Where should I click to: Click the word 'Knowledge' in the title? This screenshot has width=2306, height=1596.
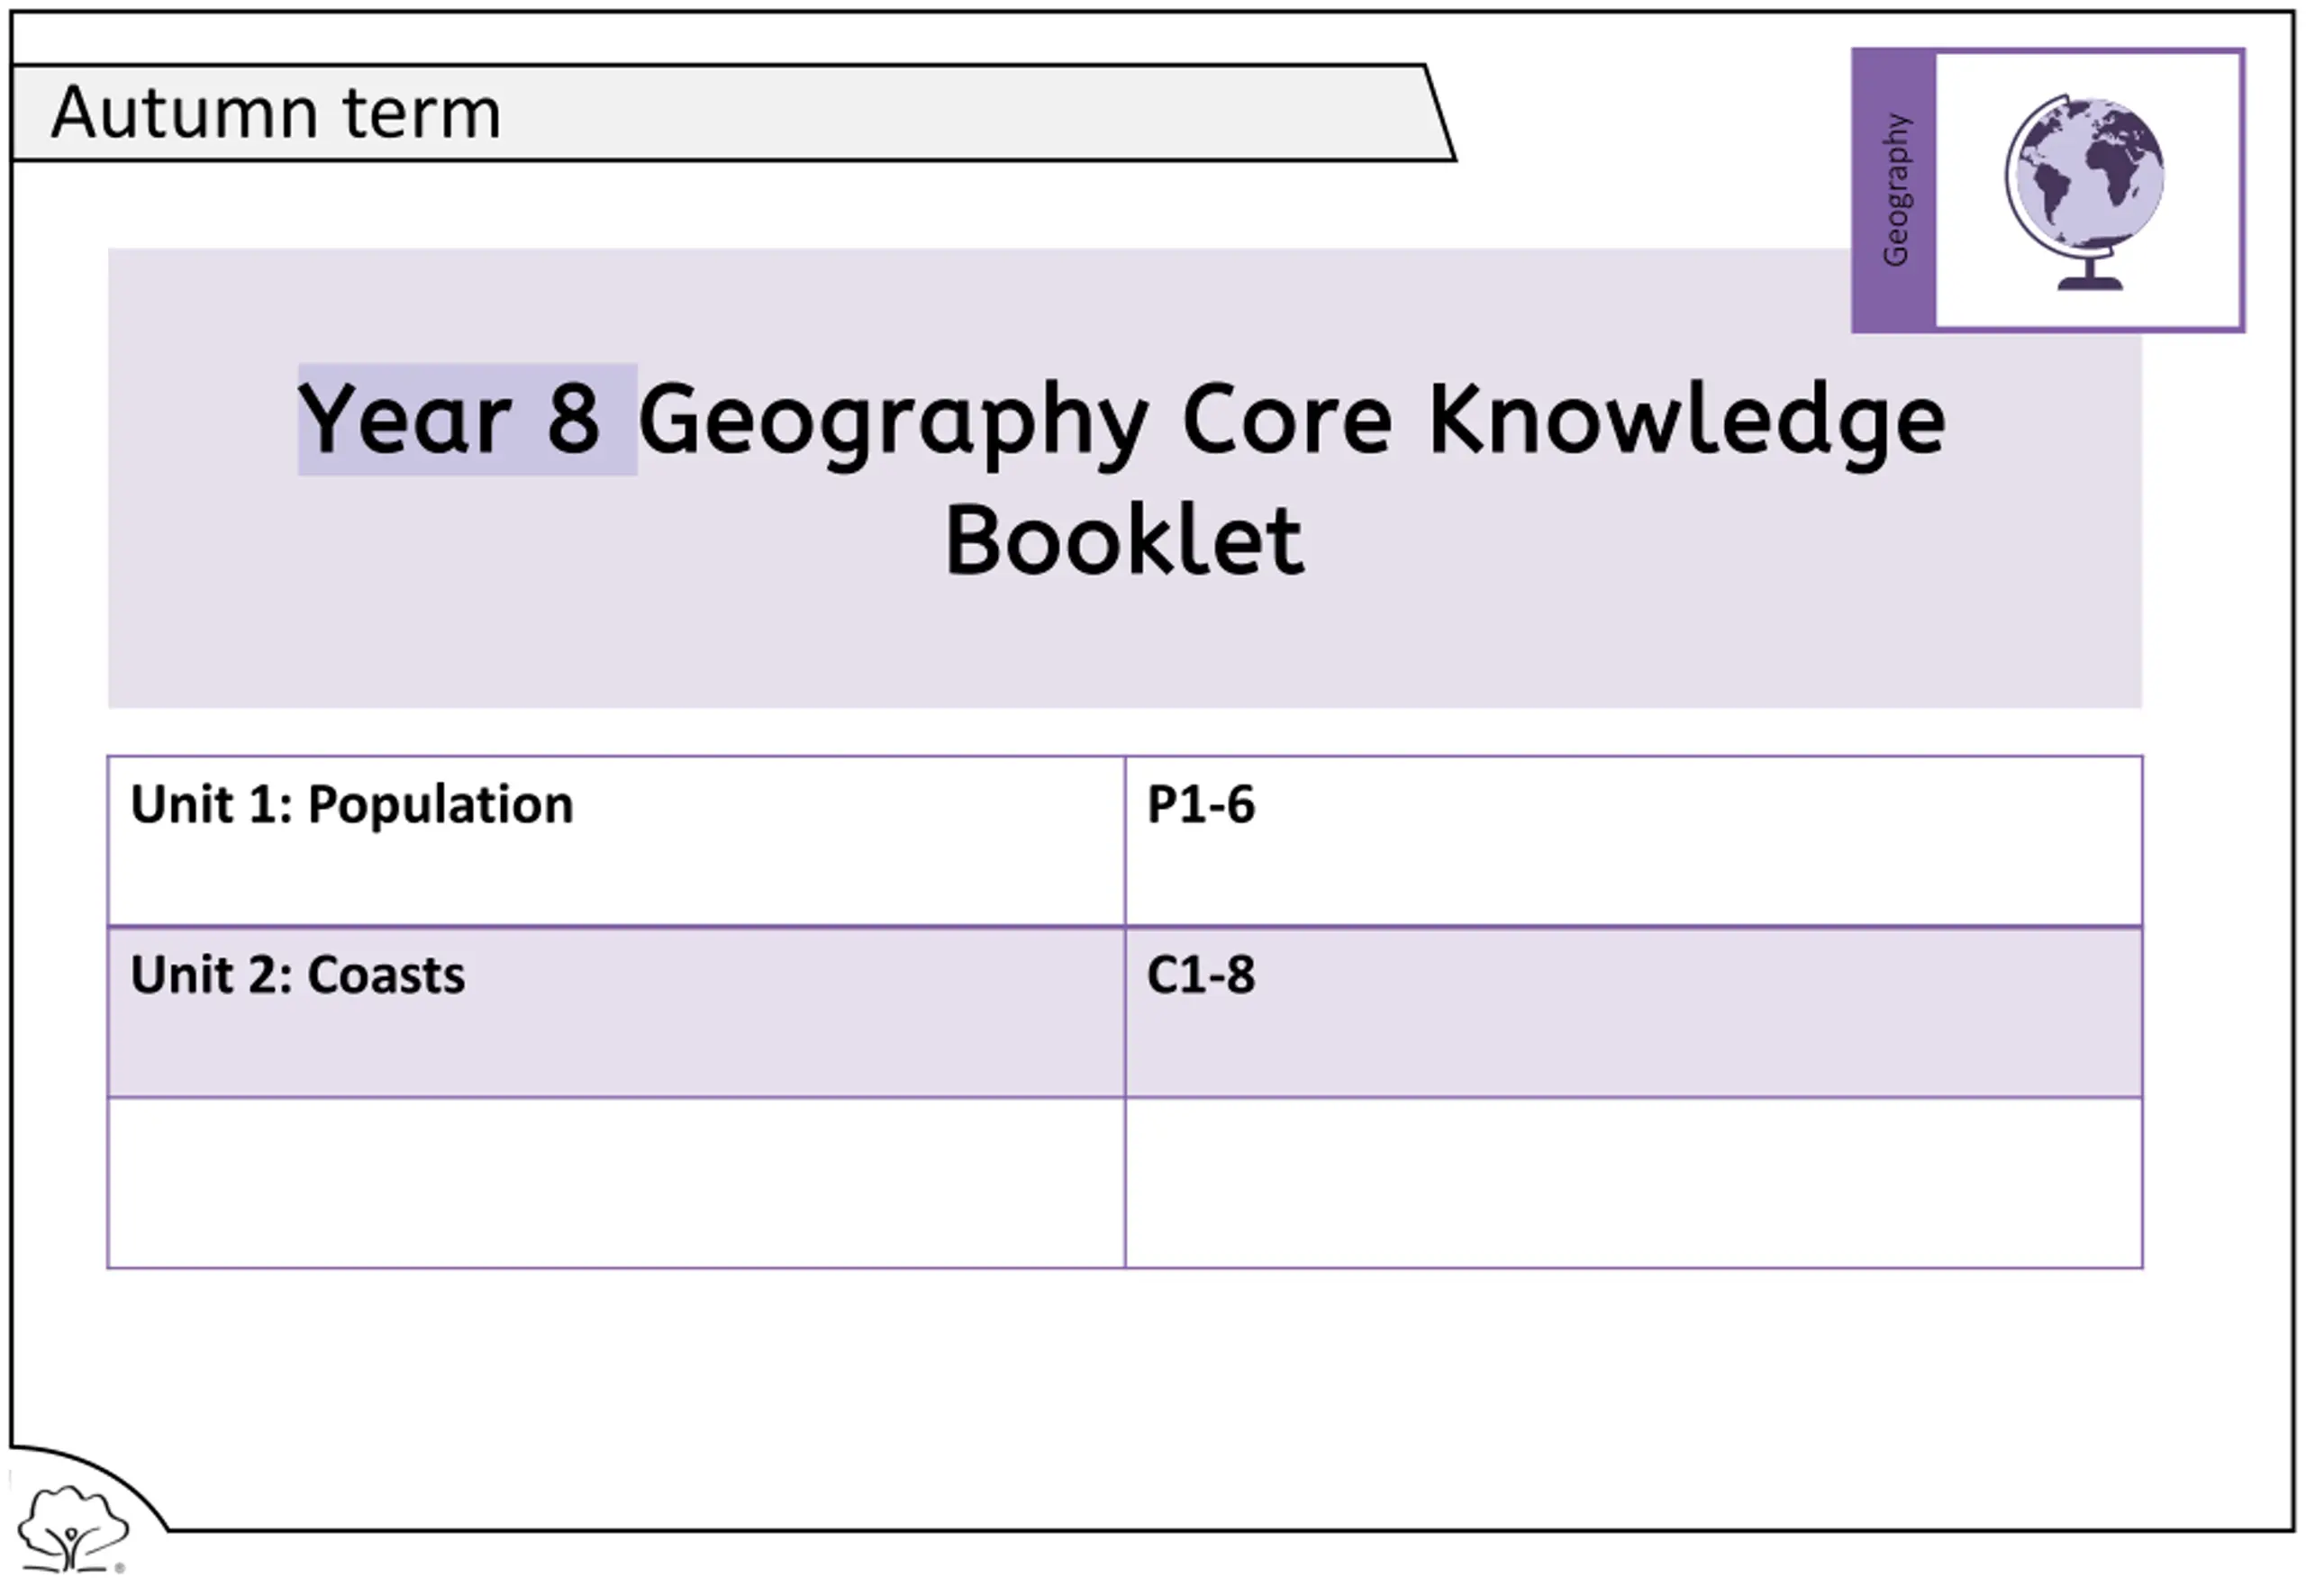tap(1687, 417)
